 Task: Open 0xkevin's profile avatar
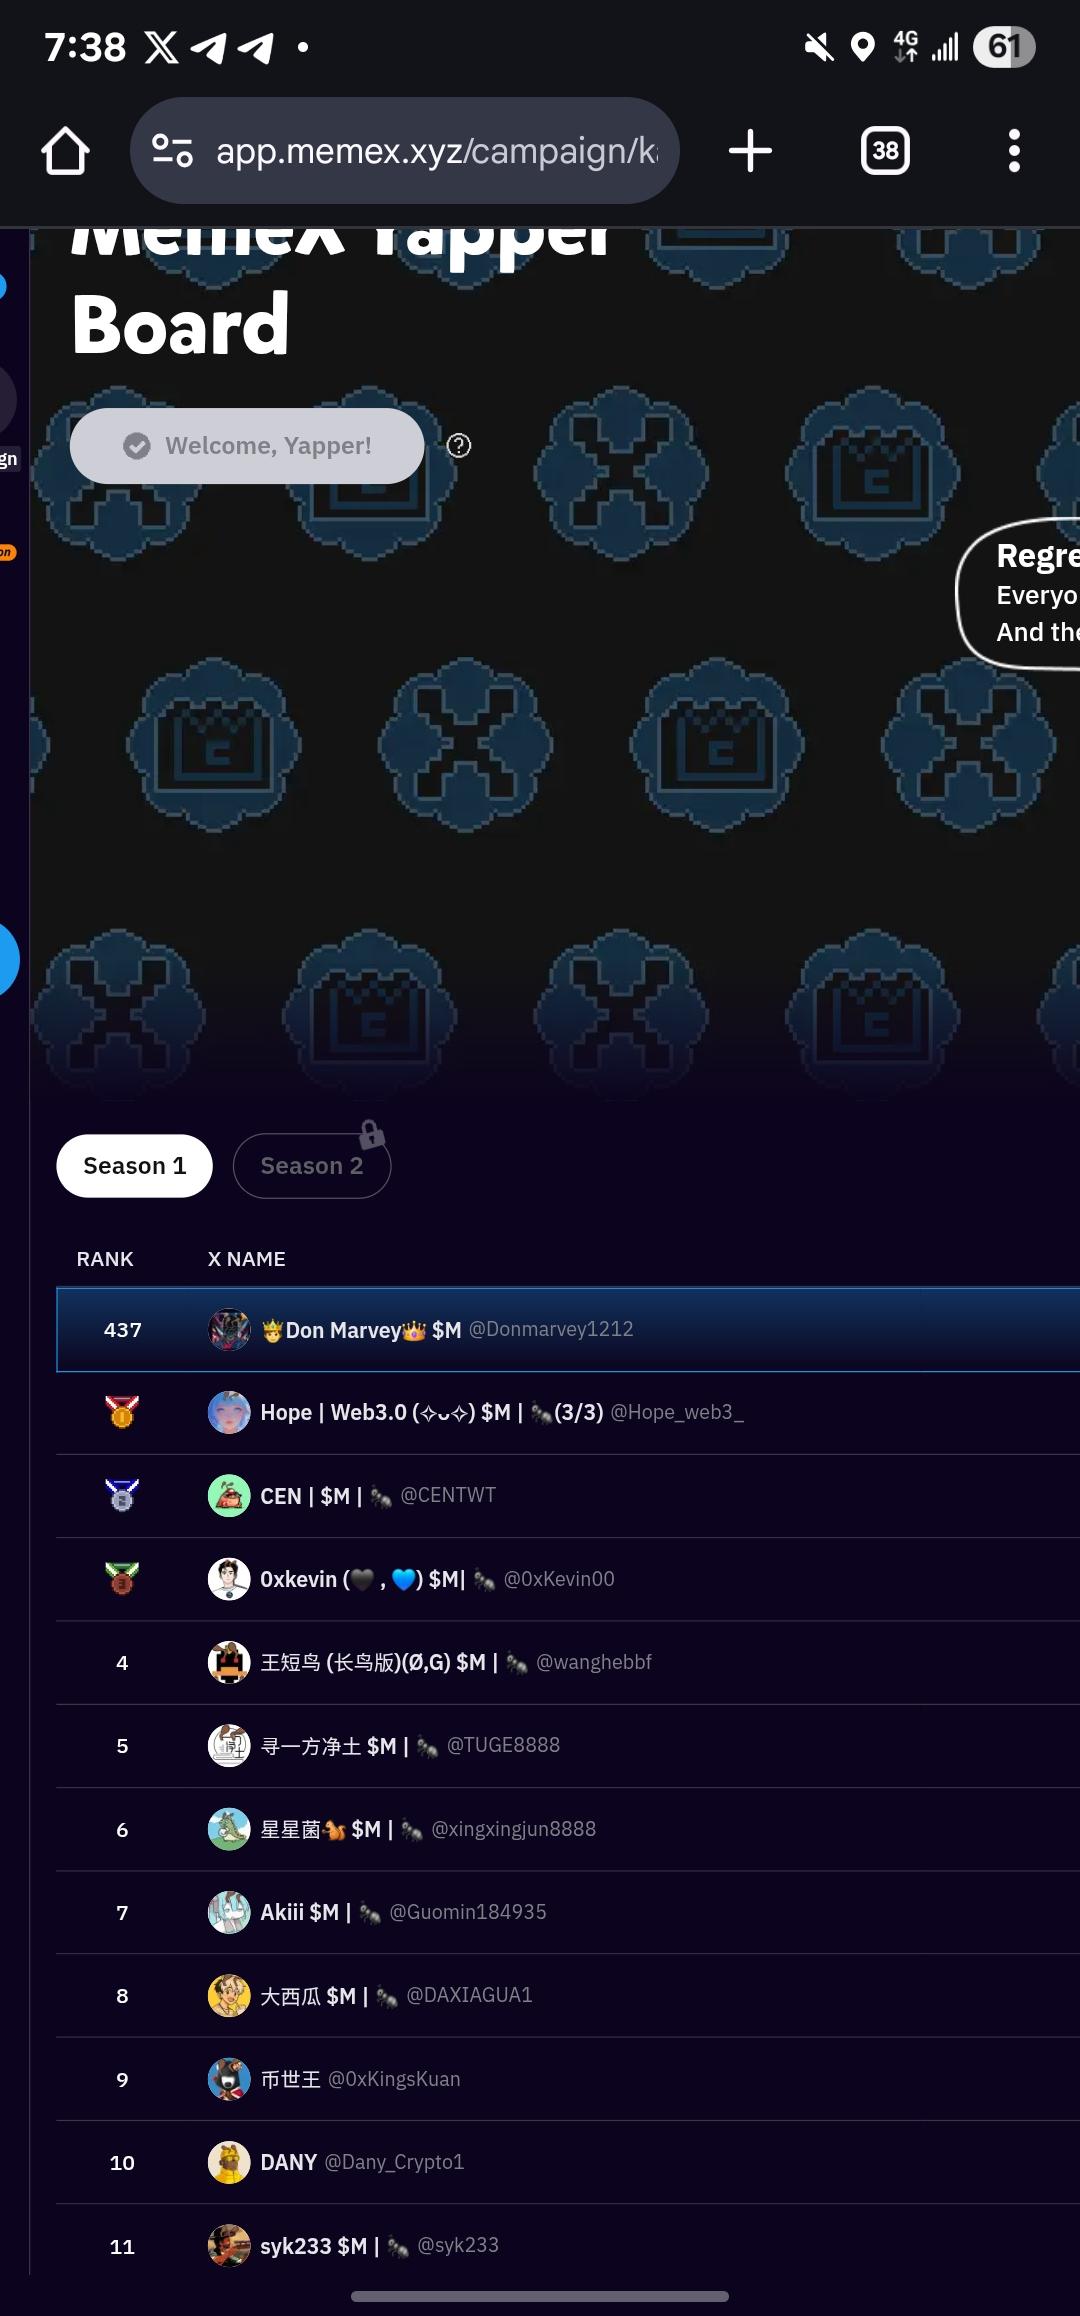(x=229, y=1578)
